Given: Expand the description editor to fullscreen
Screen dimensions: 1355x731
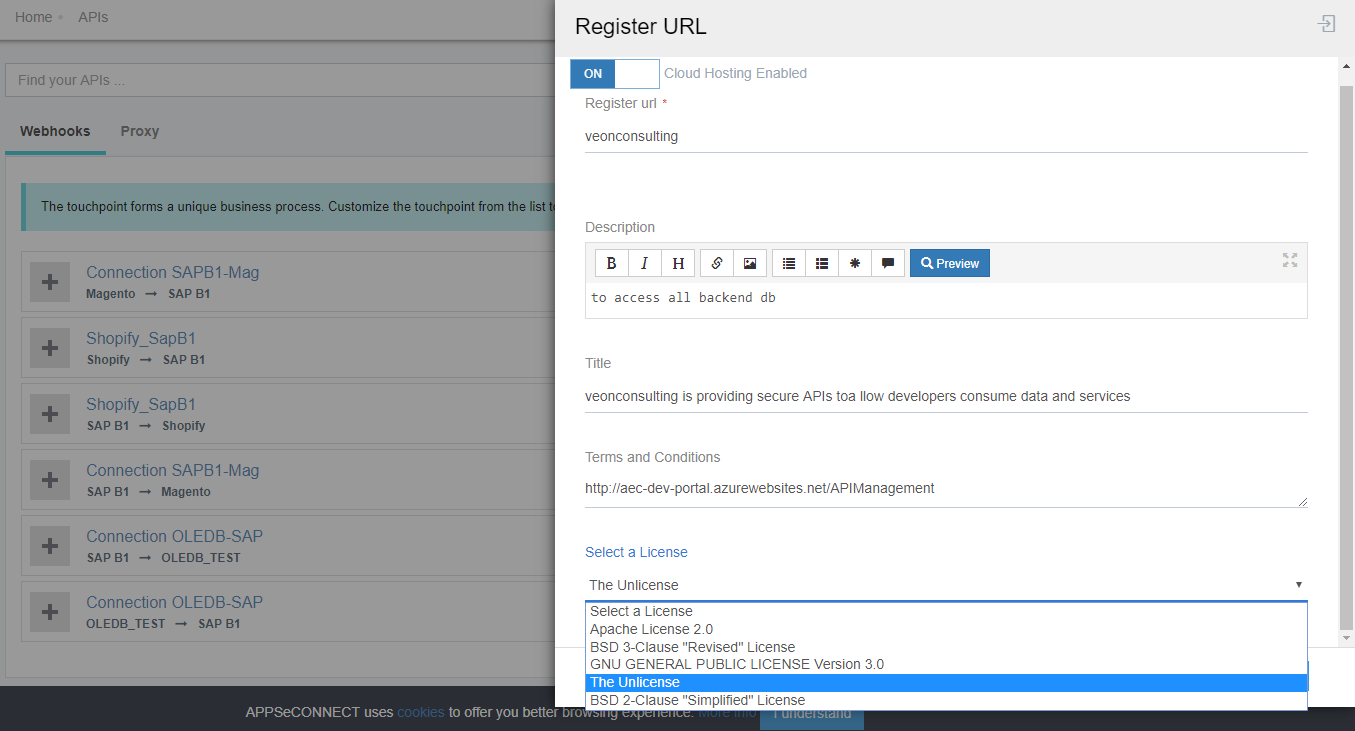Looking at the screenshot, I should (1290, 260).
